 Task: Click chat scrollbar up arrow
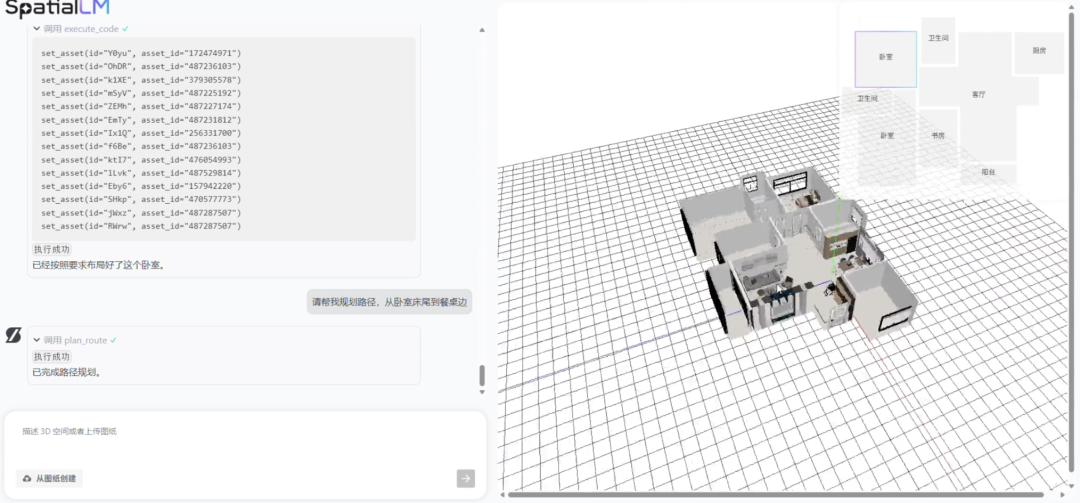coord(481,30)
